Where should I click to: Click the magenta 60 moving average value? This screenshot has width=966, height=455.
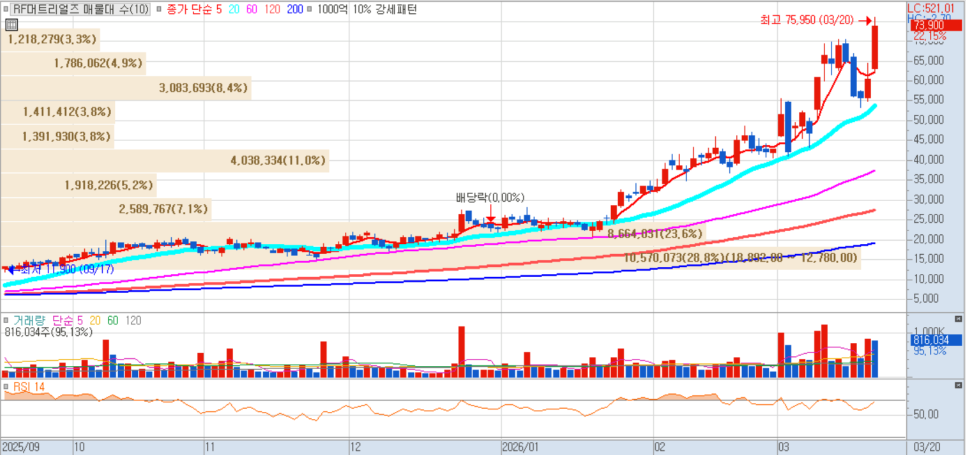[x=251, y=10]
